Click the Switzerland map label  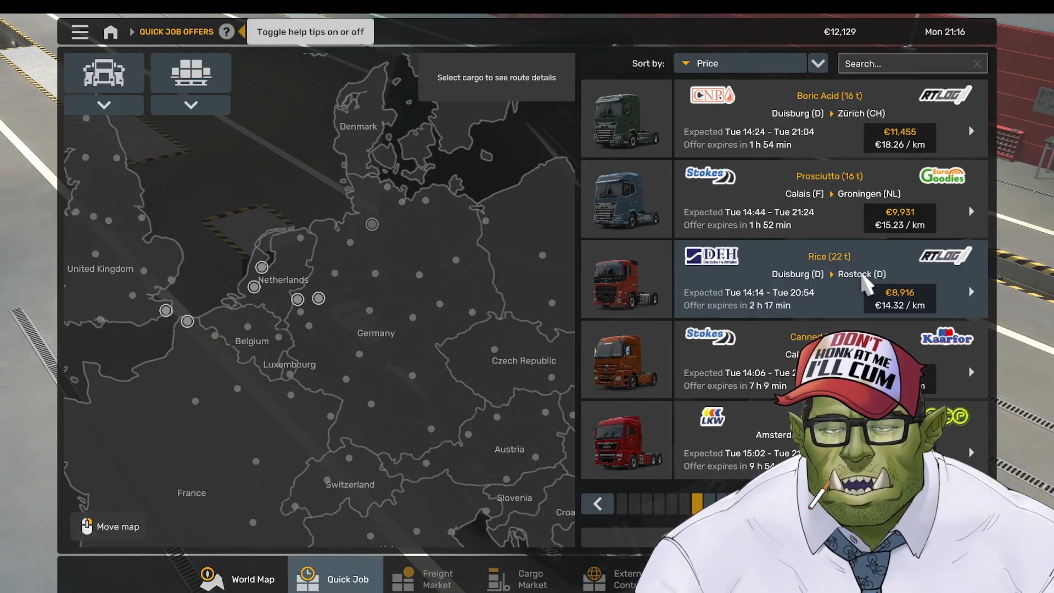click(x=350, y=484)
